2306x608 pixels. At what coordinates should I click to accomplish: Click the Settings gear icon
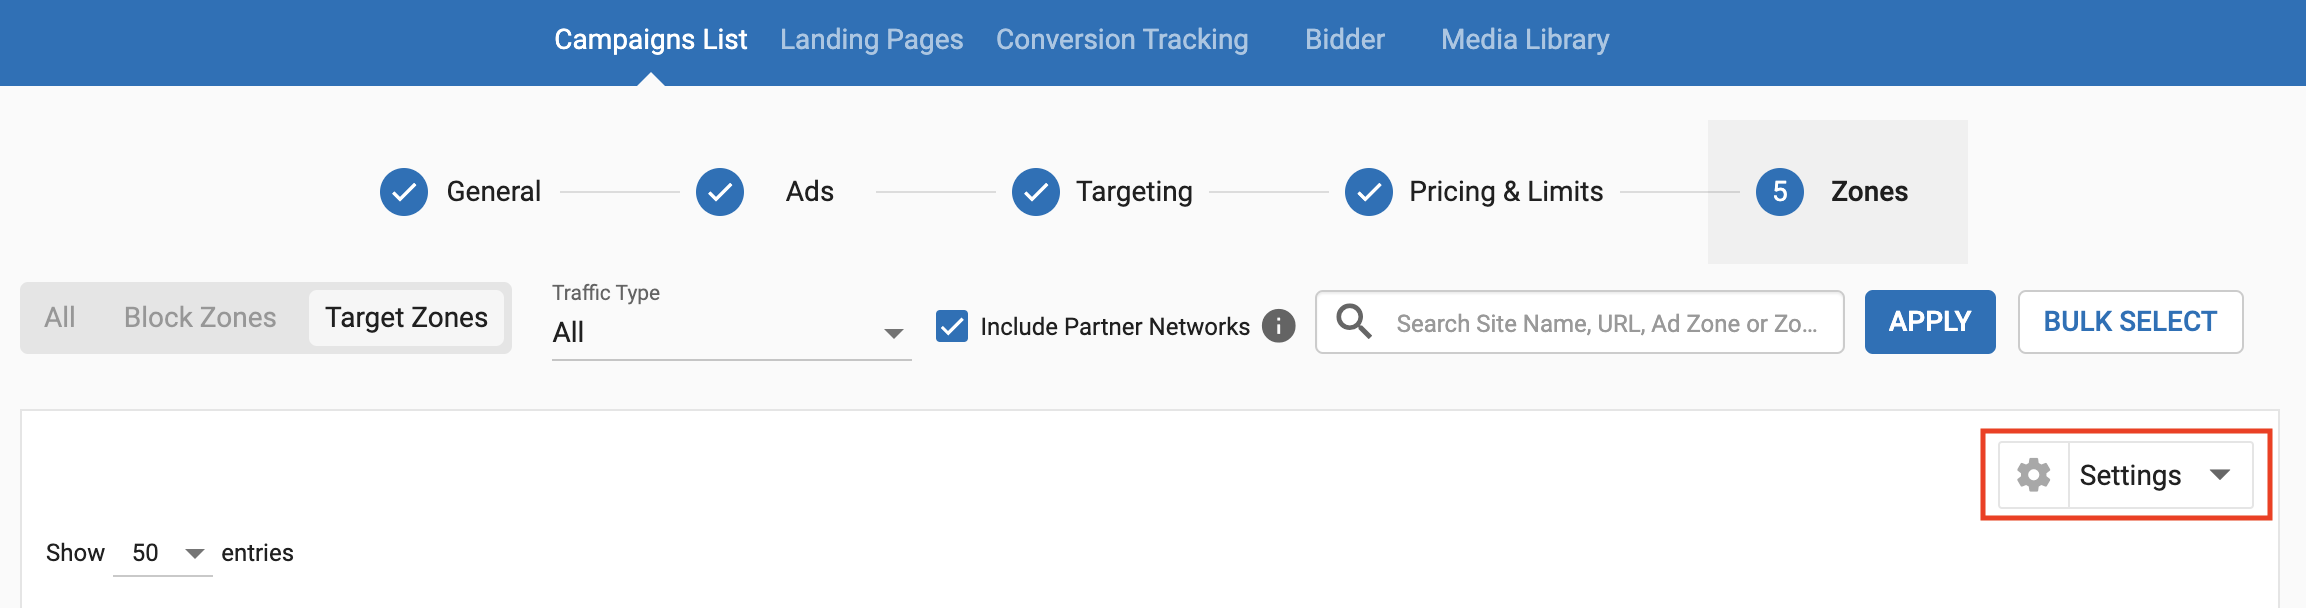[x=2033, y=475]
